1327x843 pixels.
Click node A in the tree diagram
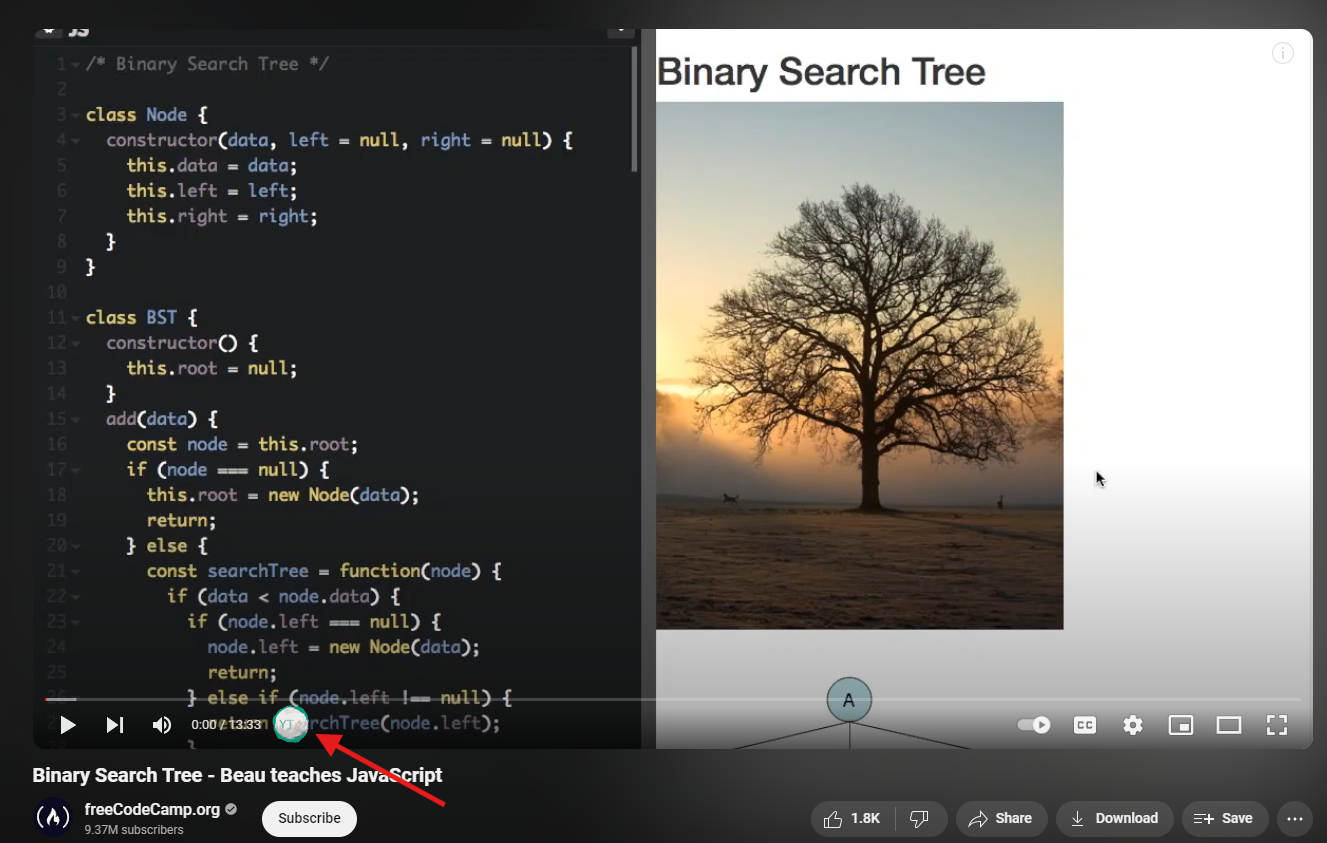click(x=849, y=700)
